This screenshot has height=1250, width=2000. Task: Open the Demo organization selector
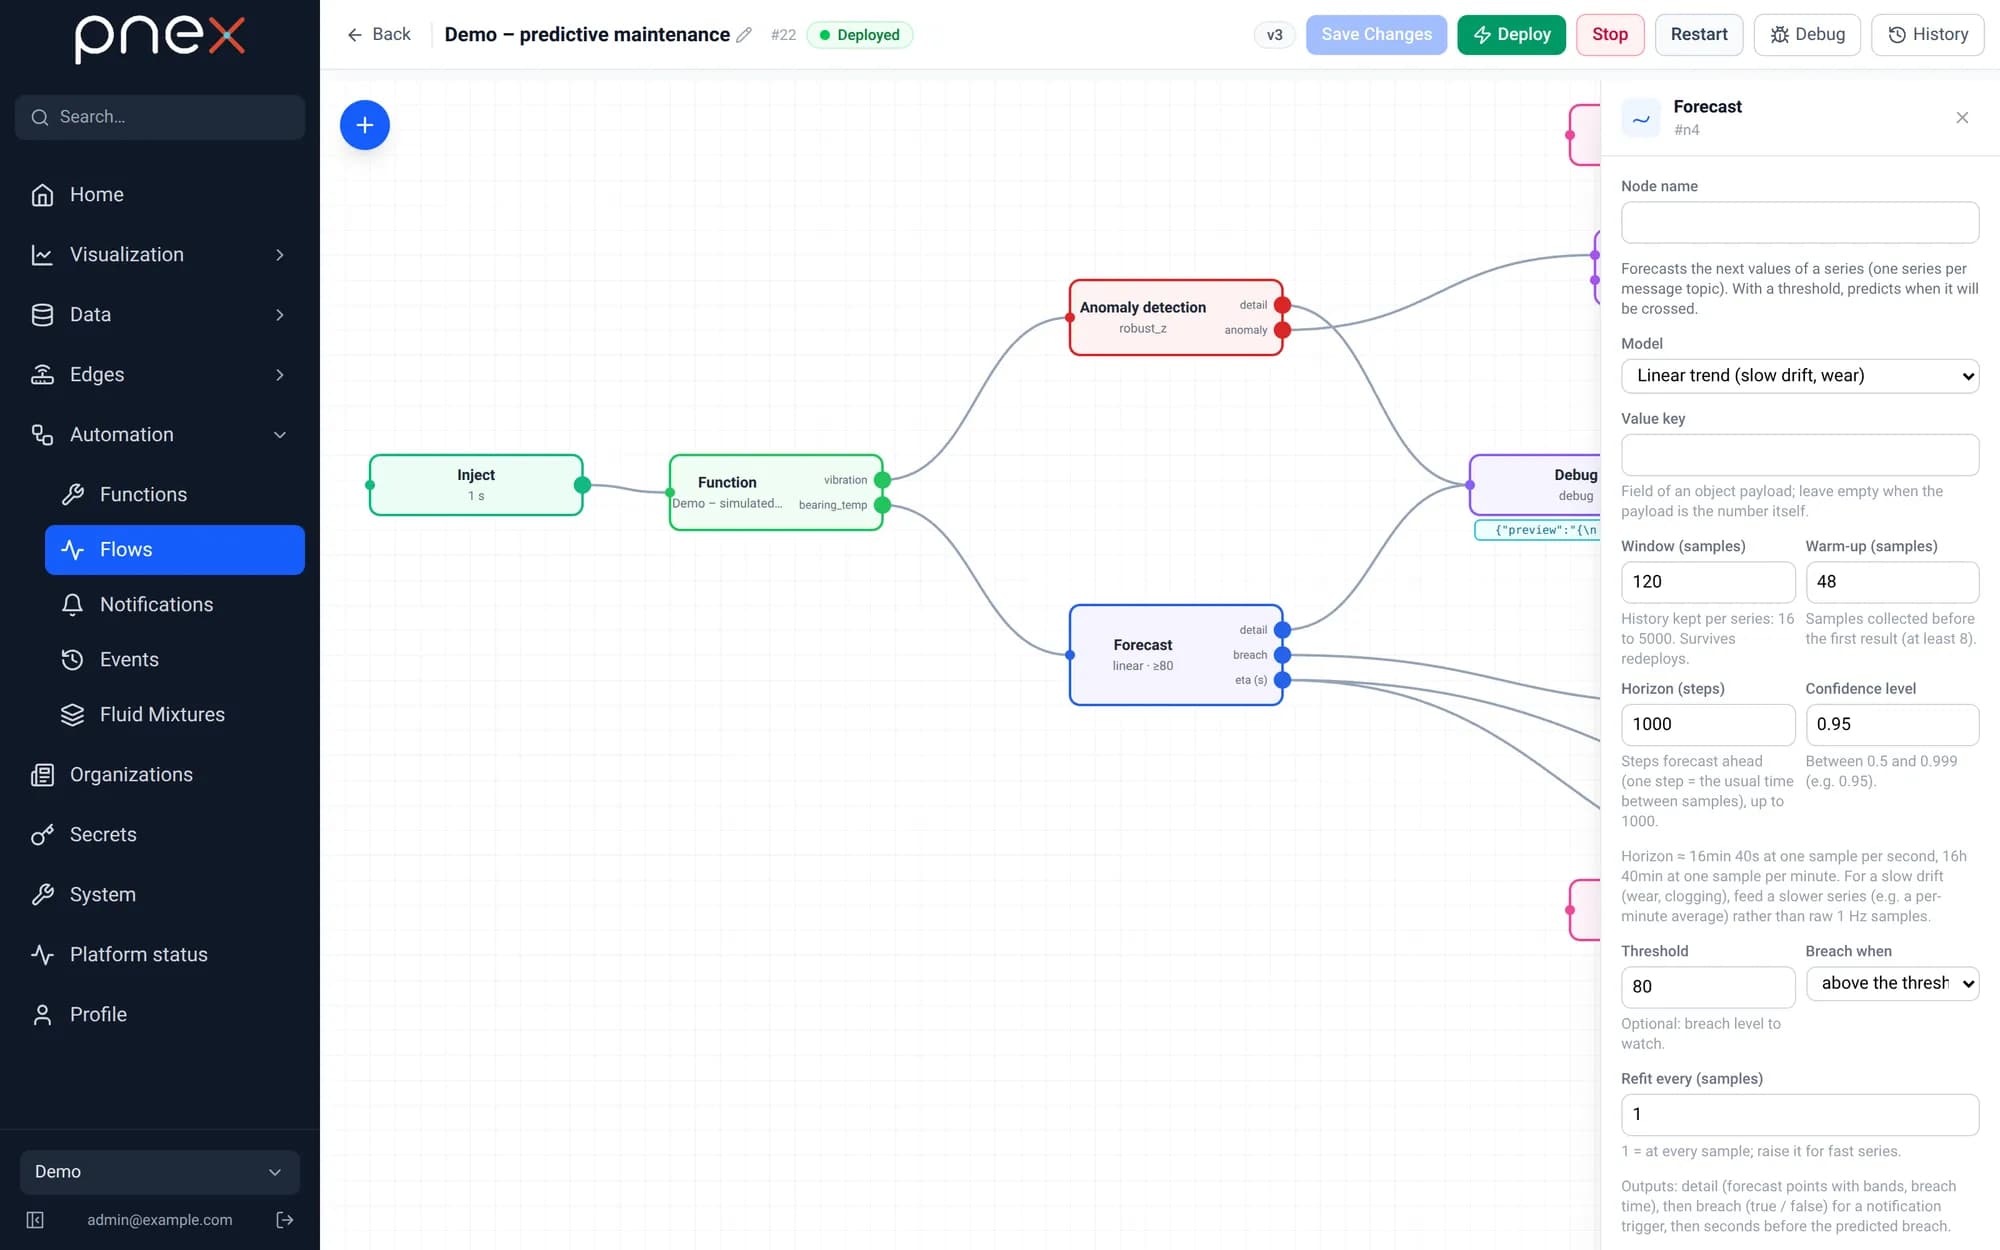point(160,1172)
